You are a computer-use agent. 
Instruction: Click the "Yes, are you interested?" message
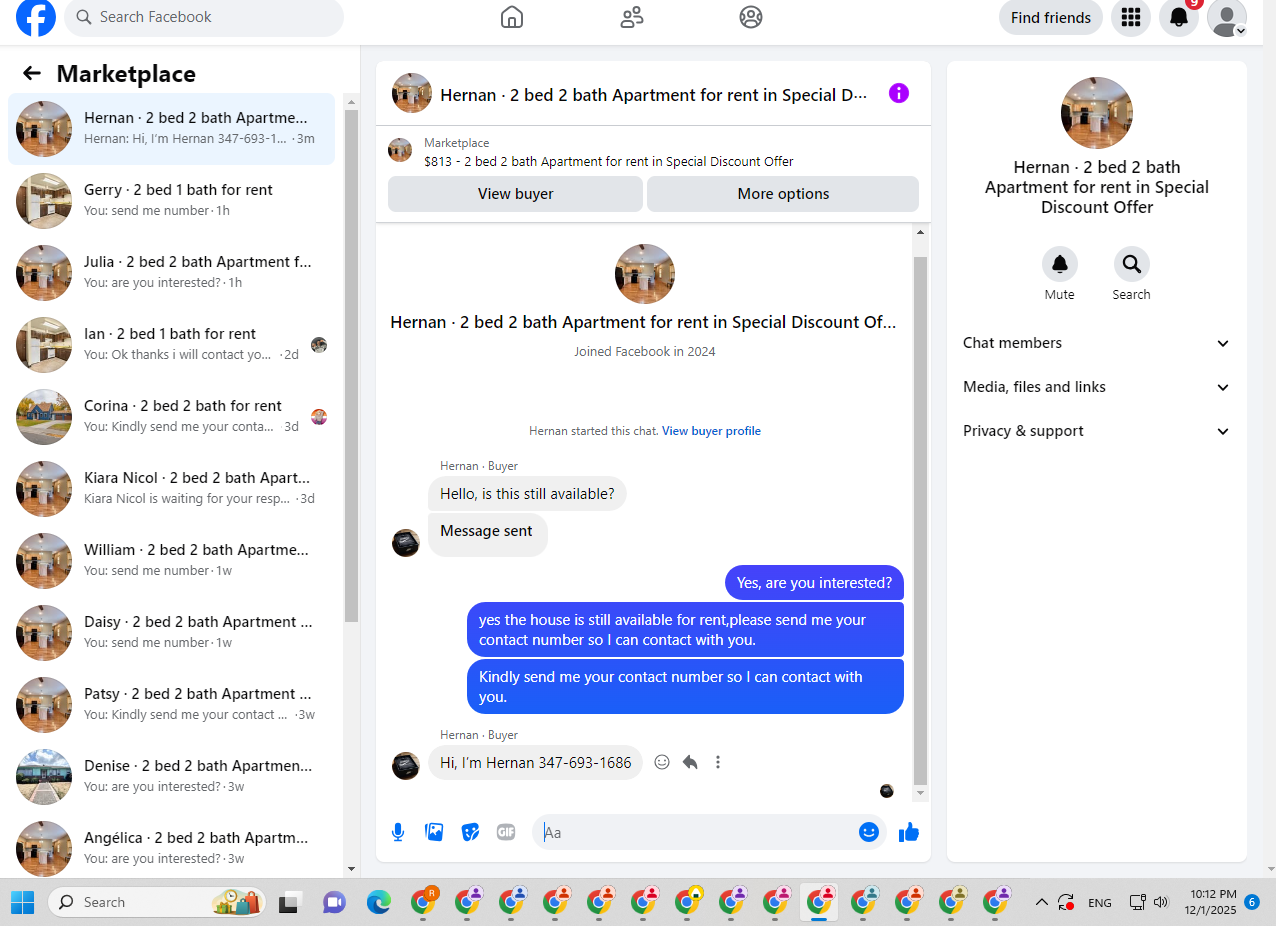(814, 583)
